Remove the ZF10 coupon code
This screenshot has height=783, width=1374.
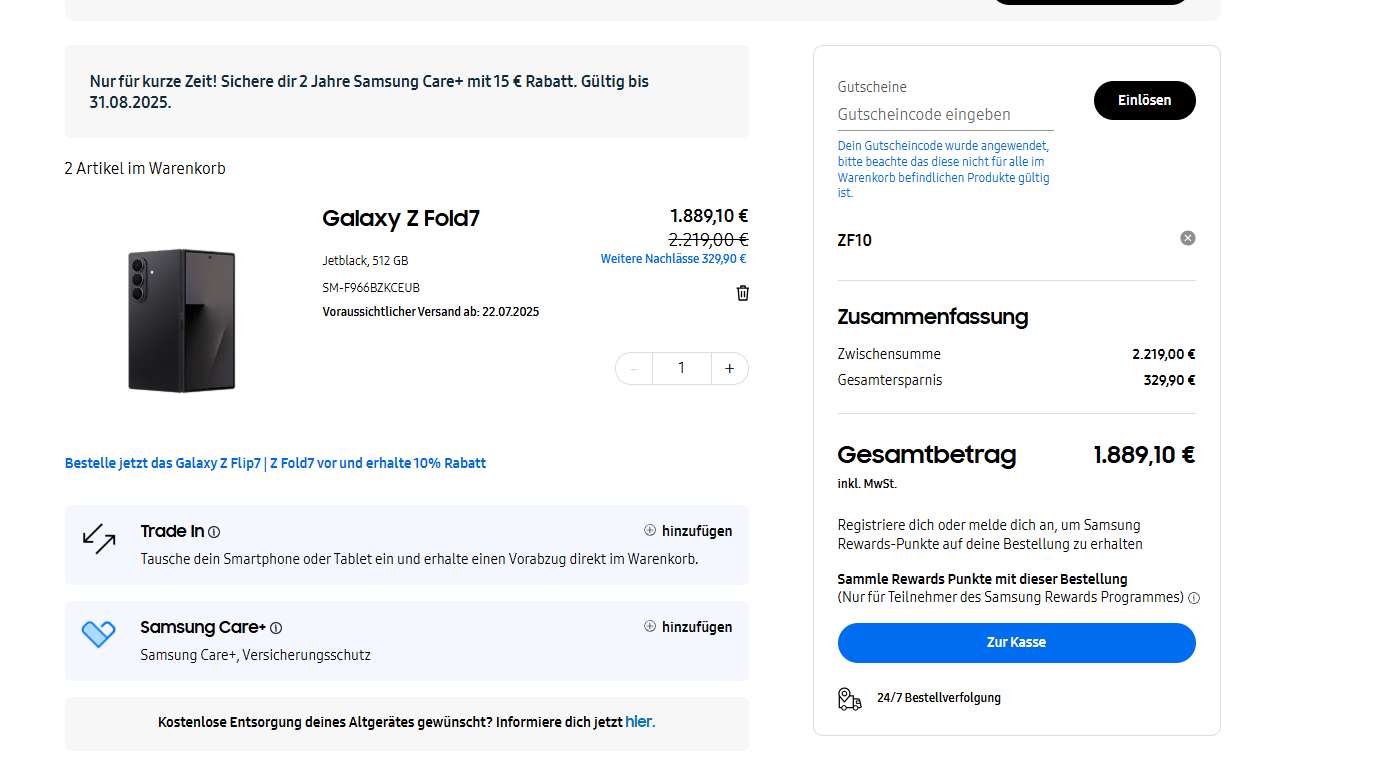coord(1187,238)
